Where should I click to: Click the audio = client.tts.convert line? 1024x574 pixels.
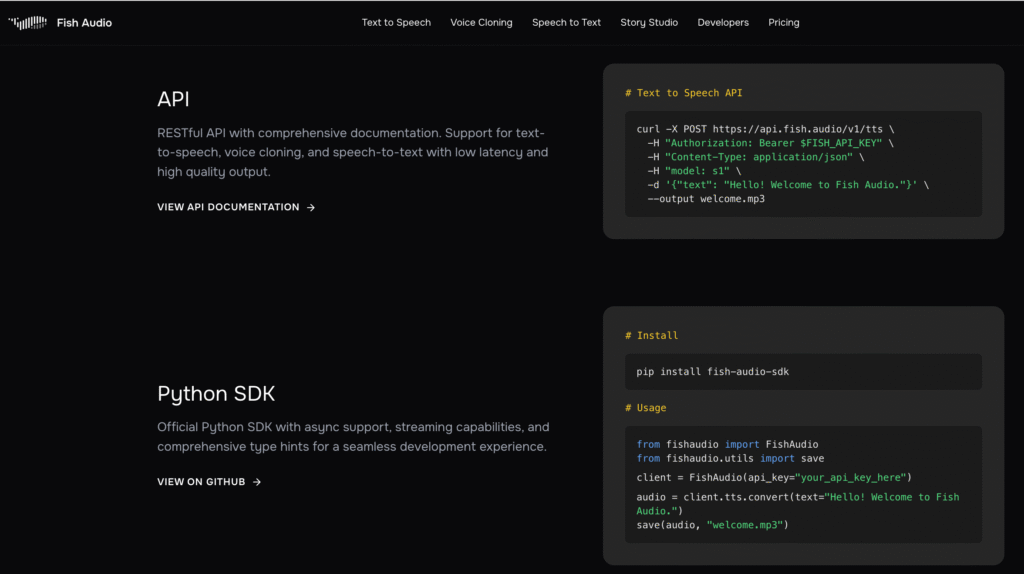[x=798, y=503]
